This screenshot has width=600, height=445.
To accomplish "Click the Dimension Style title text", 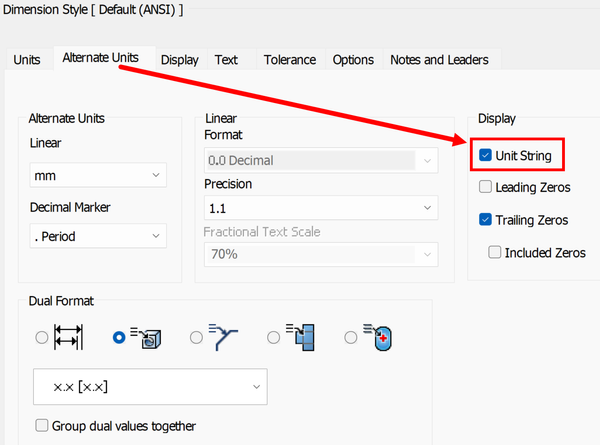I will 93,9.
